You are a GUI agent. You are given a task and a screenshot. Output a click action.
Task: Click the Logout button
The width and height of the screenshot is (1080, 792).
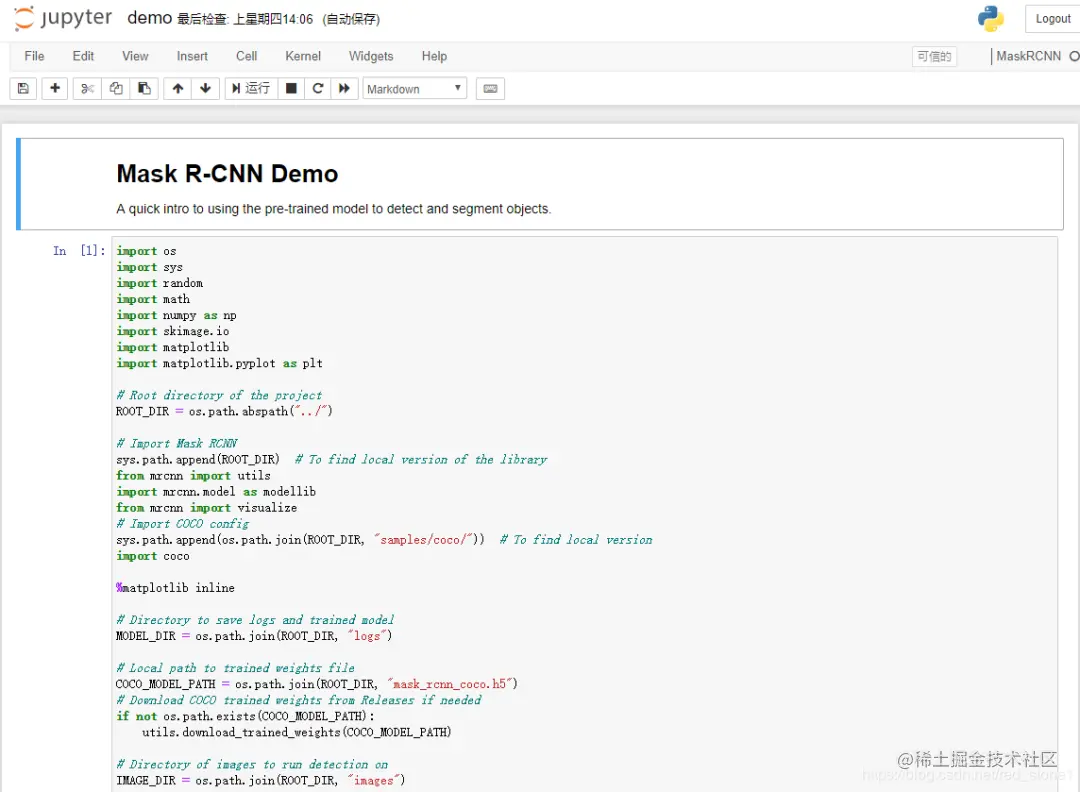[1052, 19]
